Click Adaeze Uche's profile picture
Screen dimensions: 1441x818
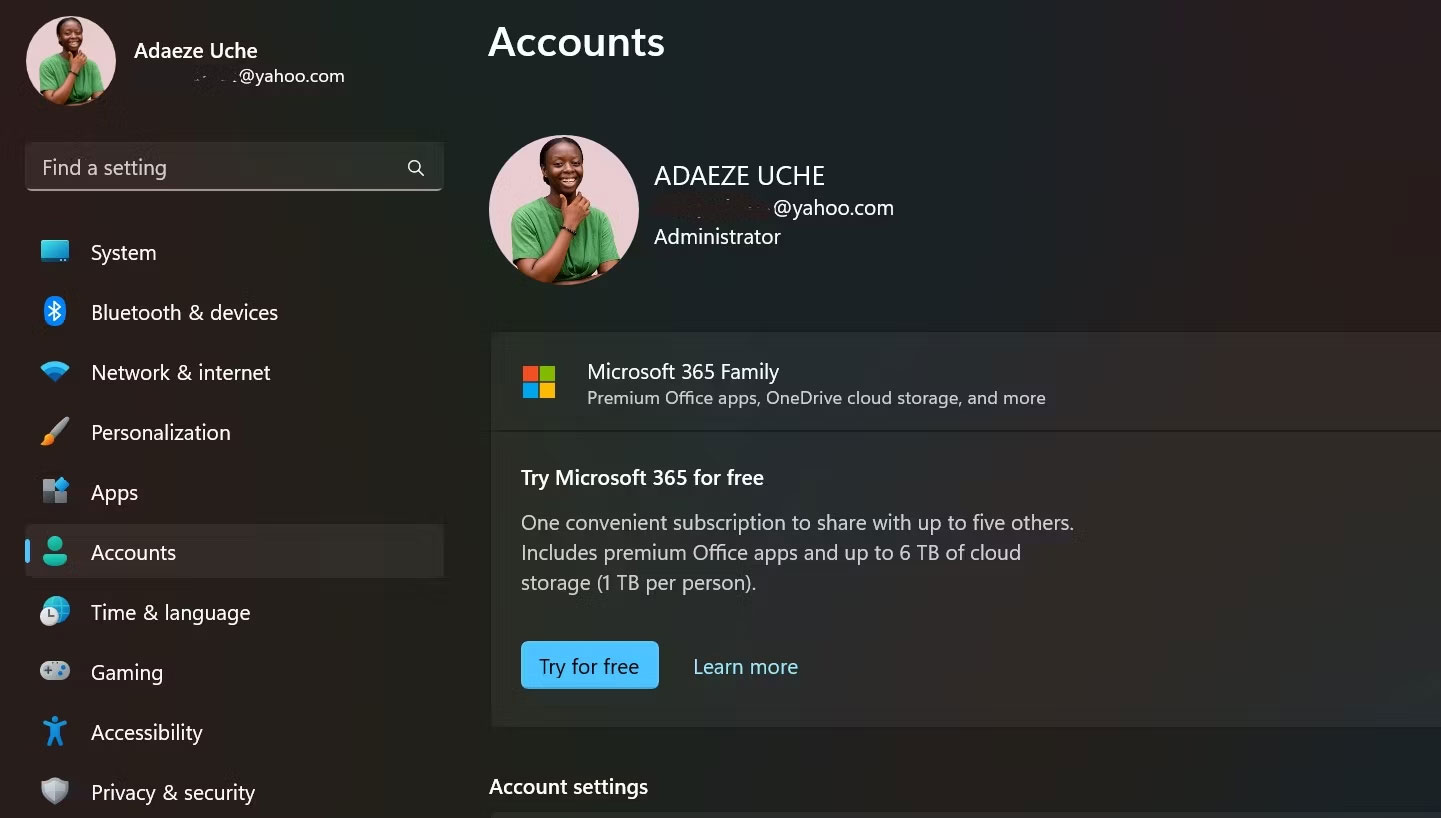pos(563,209)
